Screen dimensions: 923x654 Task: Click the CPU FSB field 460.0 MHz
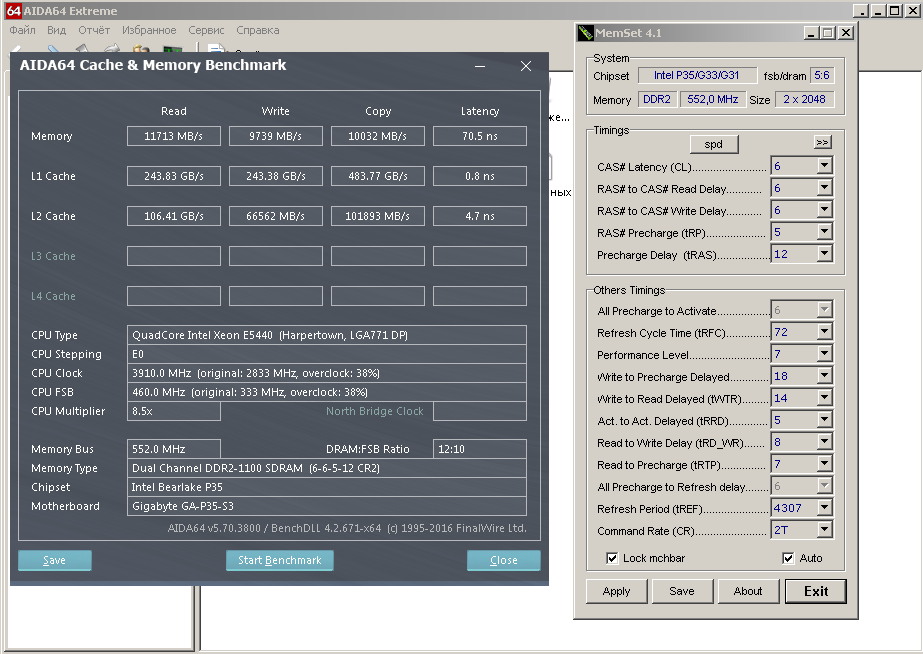(327, 392)
